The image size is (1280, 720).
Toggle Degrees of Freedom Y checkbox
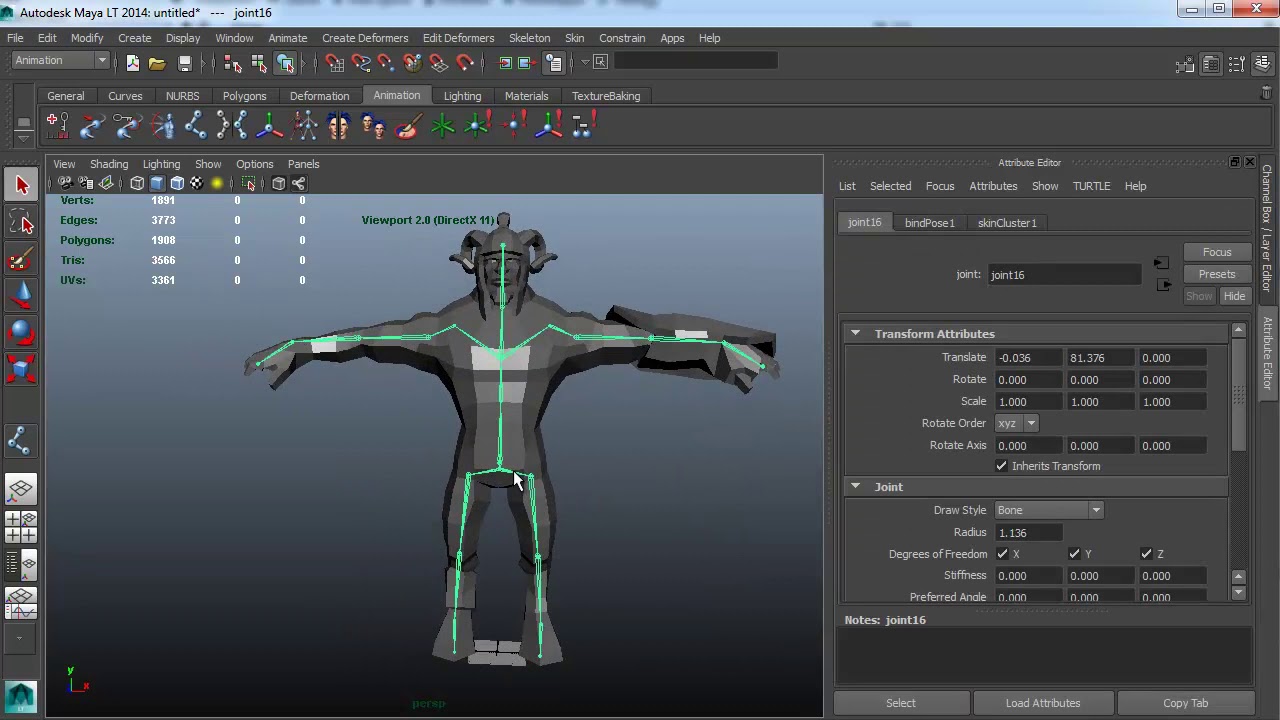[x=1074, y=554]
